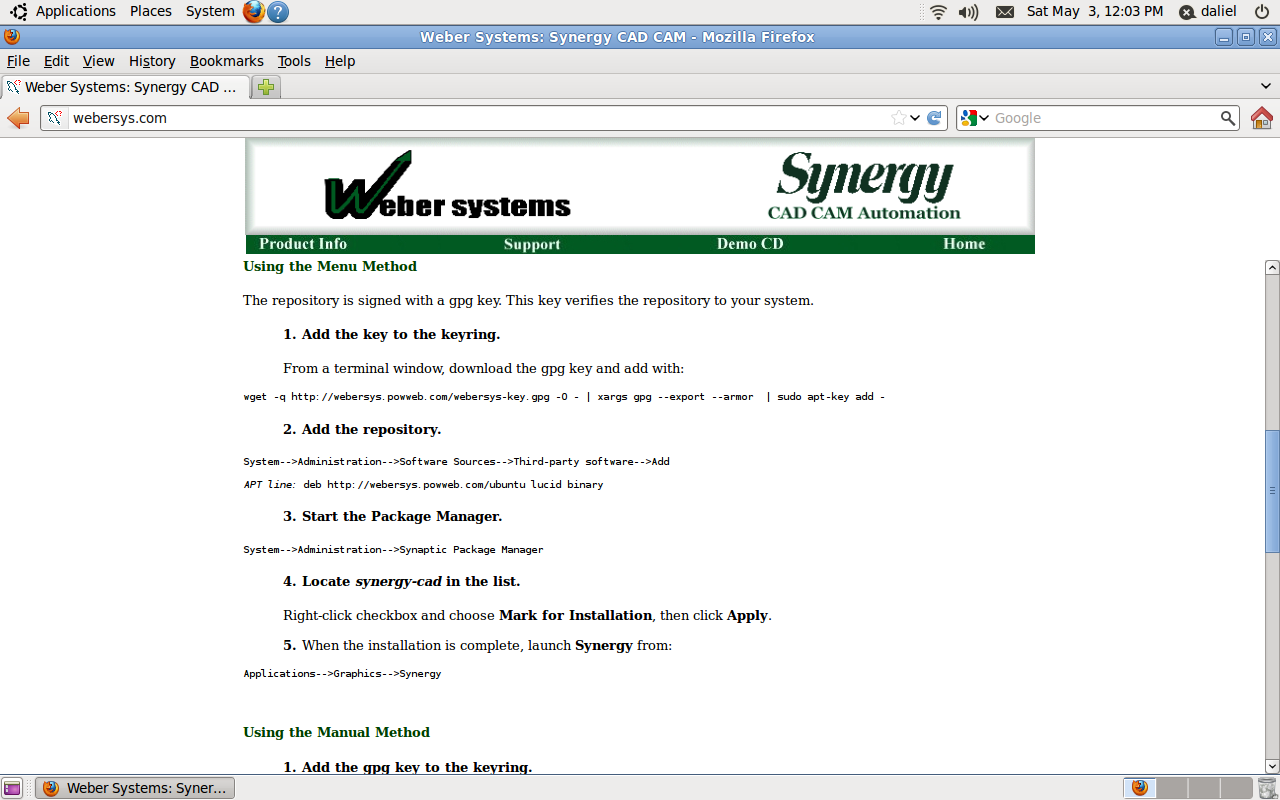The image size is (1280, 800).
Task: Reload the page with the refresh icon
Action: click(x=934, y=118)
